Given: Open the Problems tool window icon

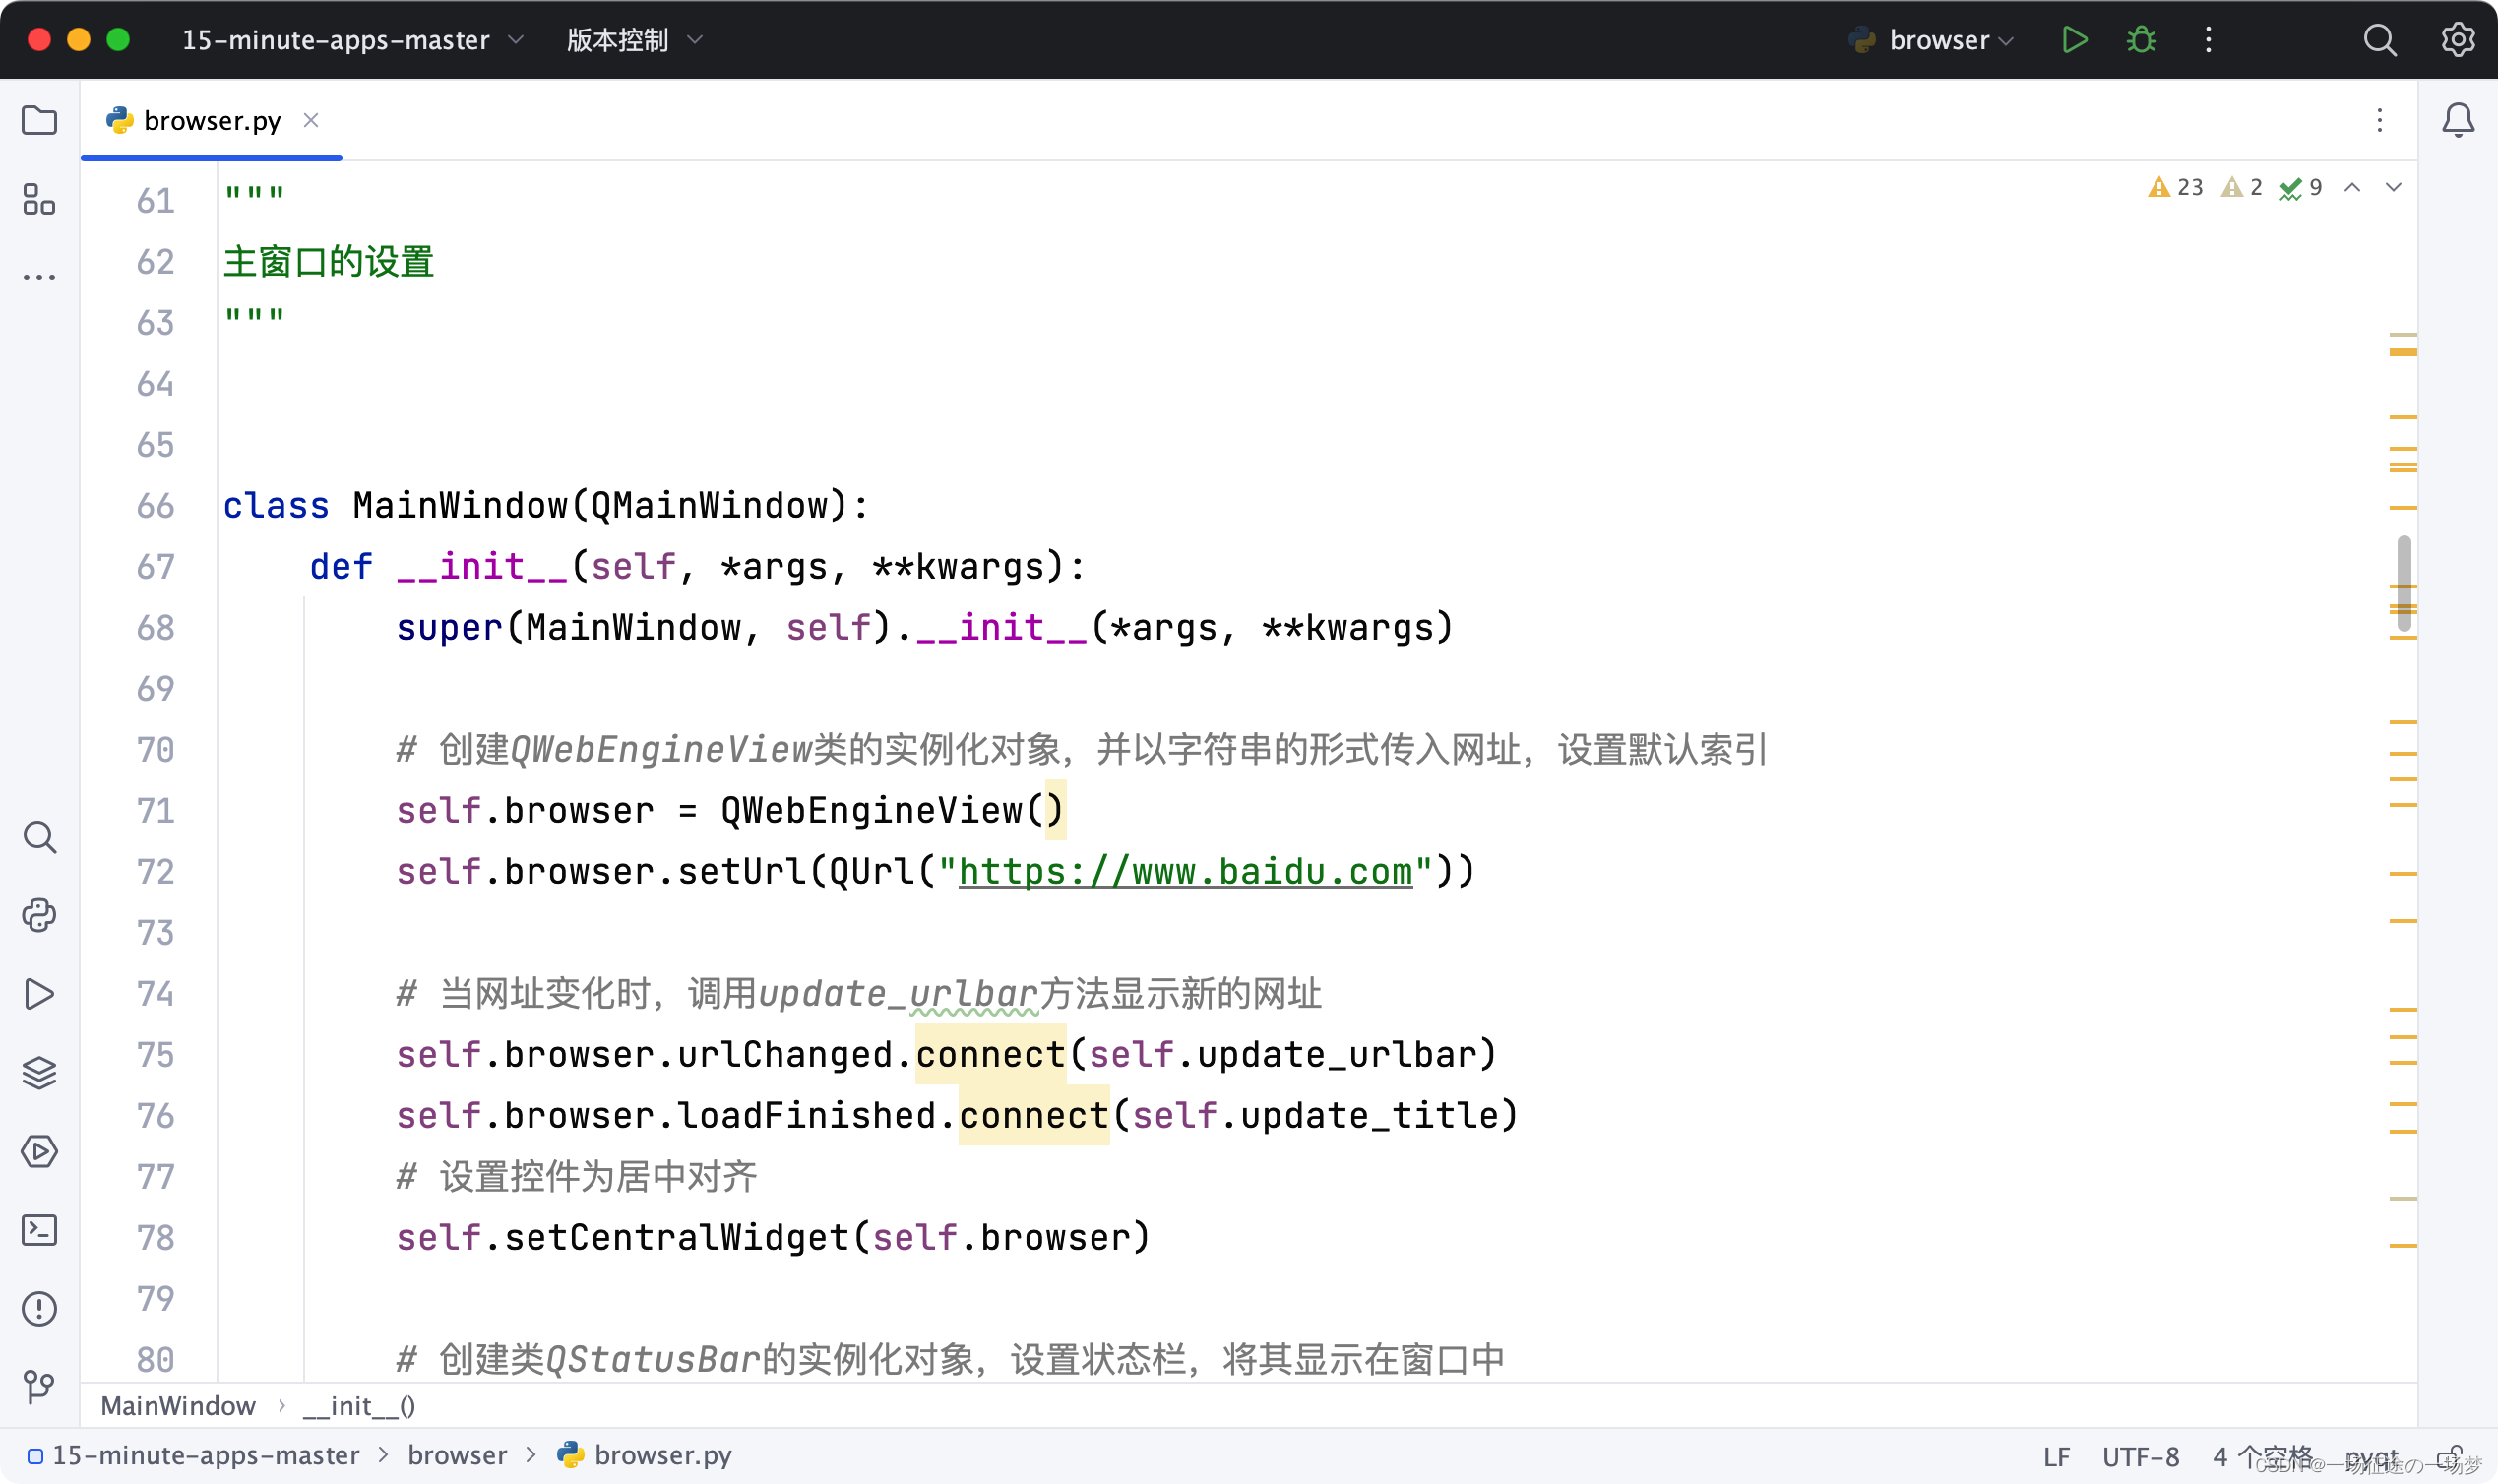Looking at the screenshot, I should point(39,1308).
